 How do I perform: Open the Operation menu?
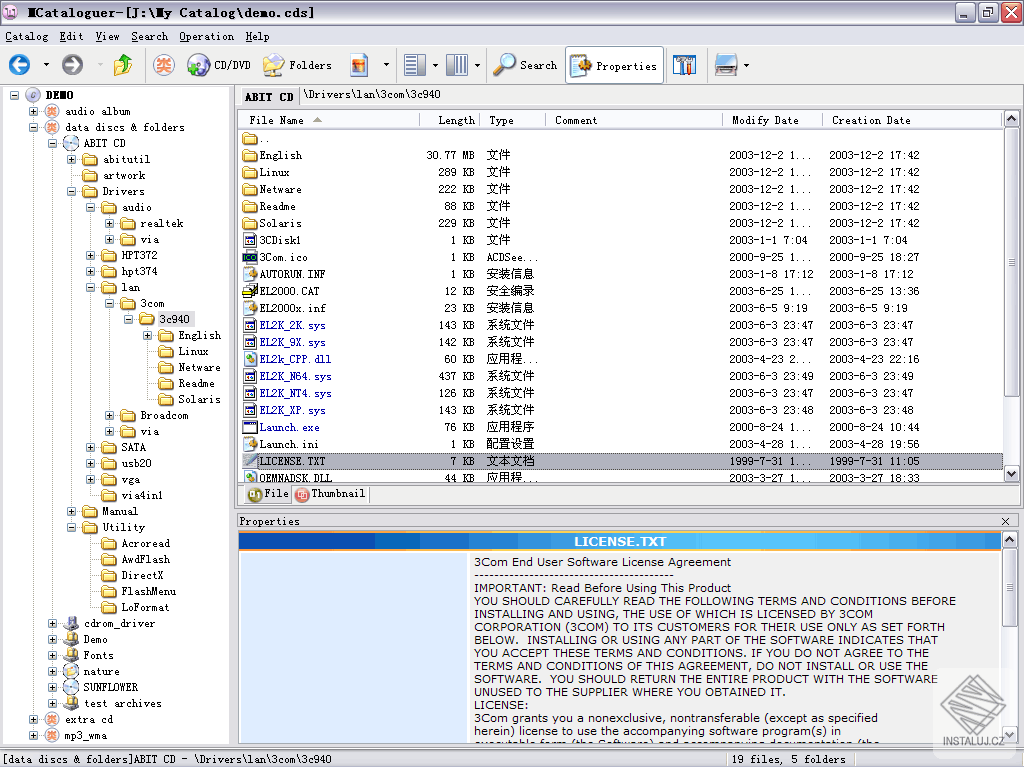pos(206,36)
